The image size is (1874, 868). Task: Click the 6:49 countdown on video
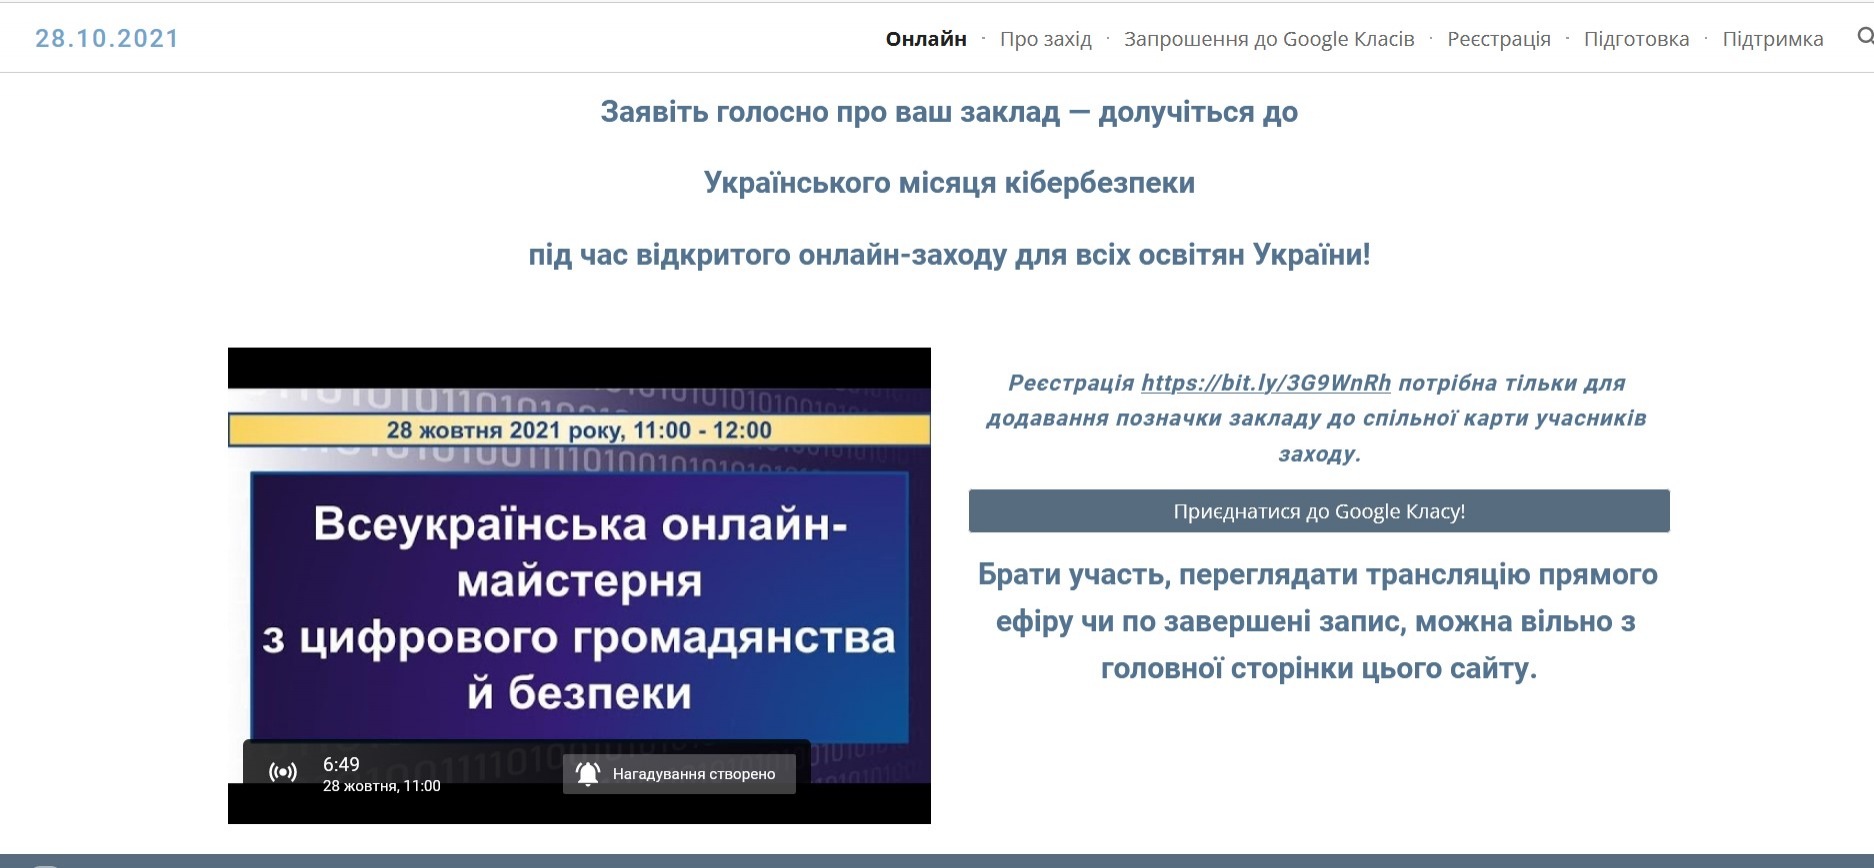341,764
